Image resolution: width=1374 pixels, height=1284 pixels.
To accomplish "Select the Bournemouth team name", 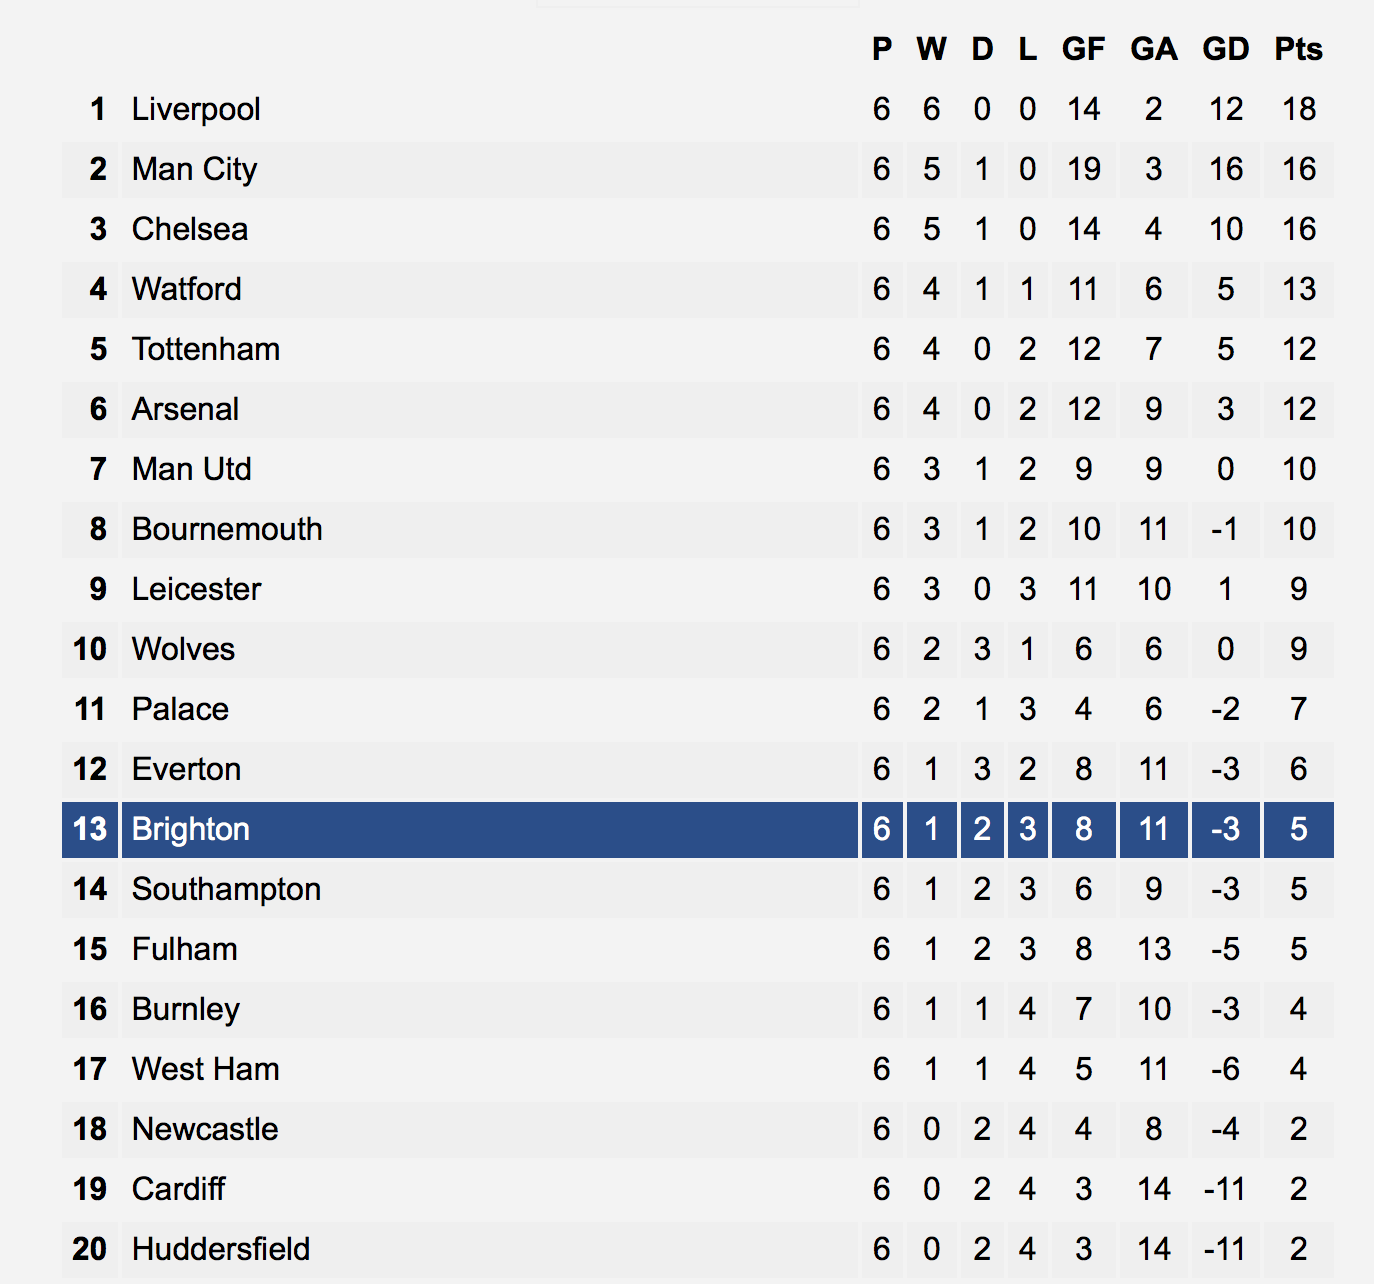I will (227, 529).
